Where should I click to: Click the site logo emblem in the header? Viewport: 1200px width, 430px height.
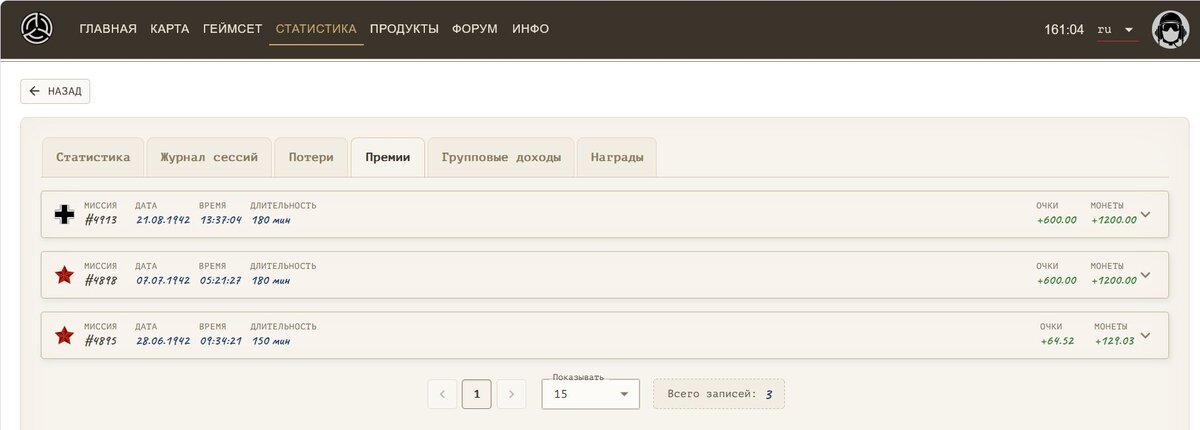pos(37,29)
